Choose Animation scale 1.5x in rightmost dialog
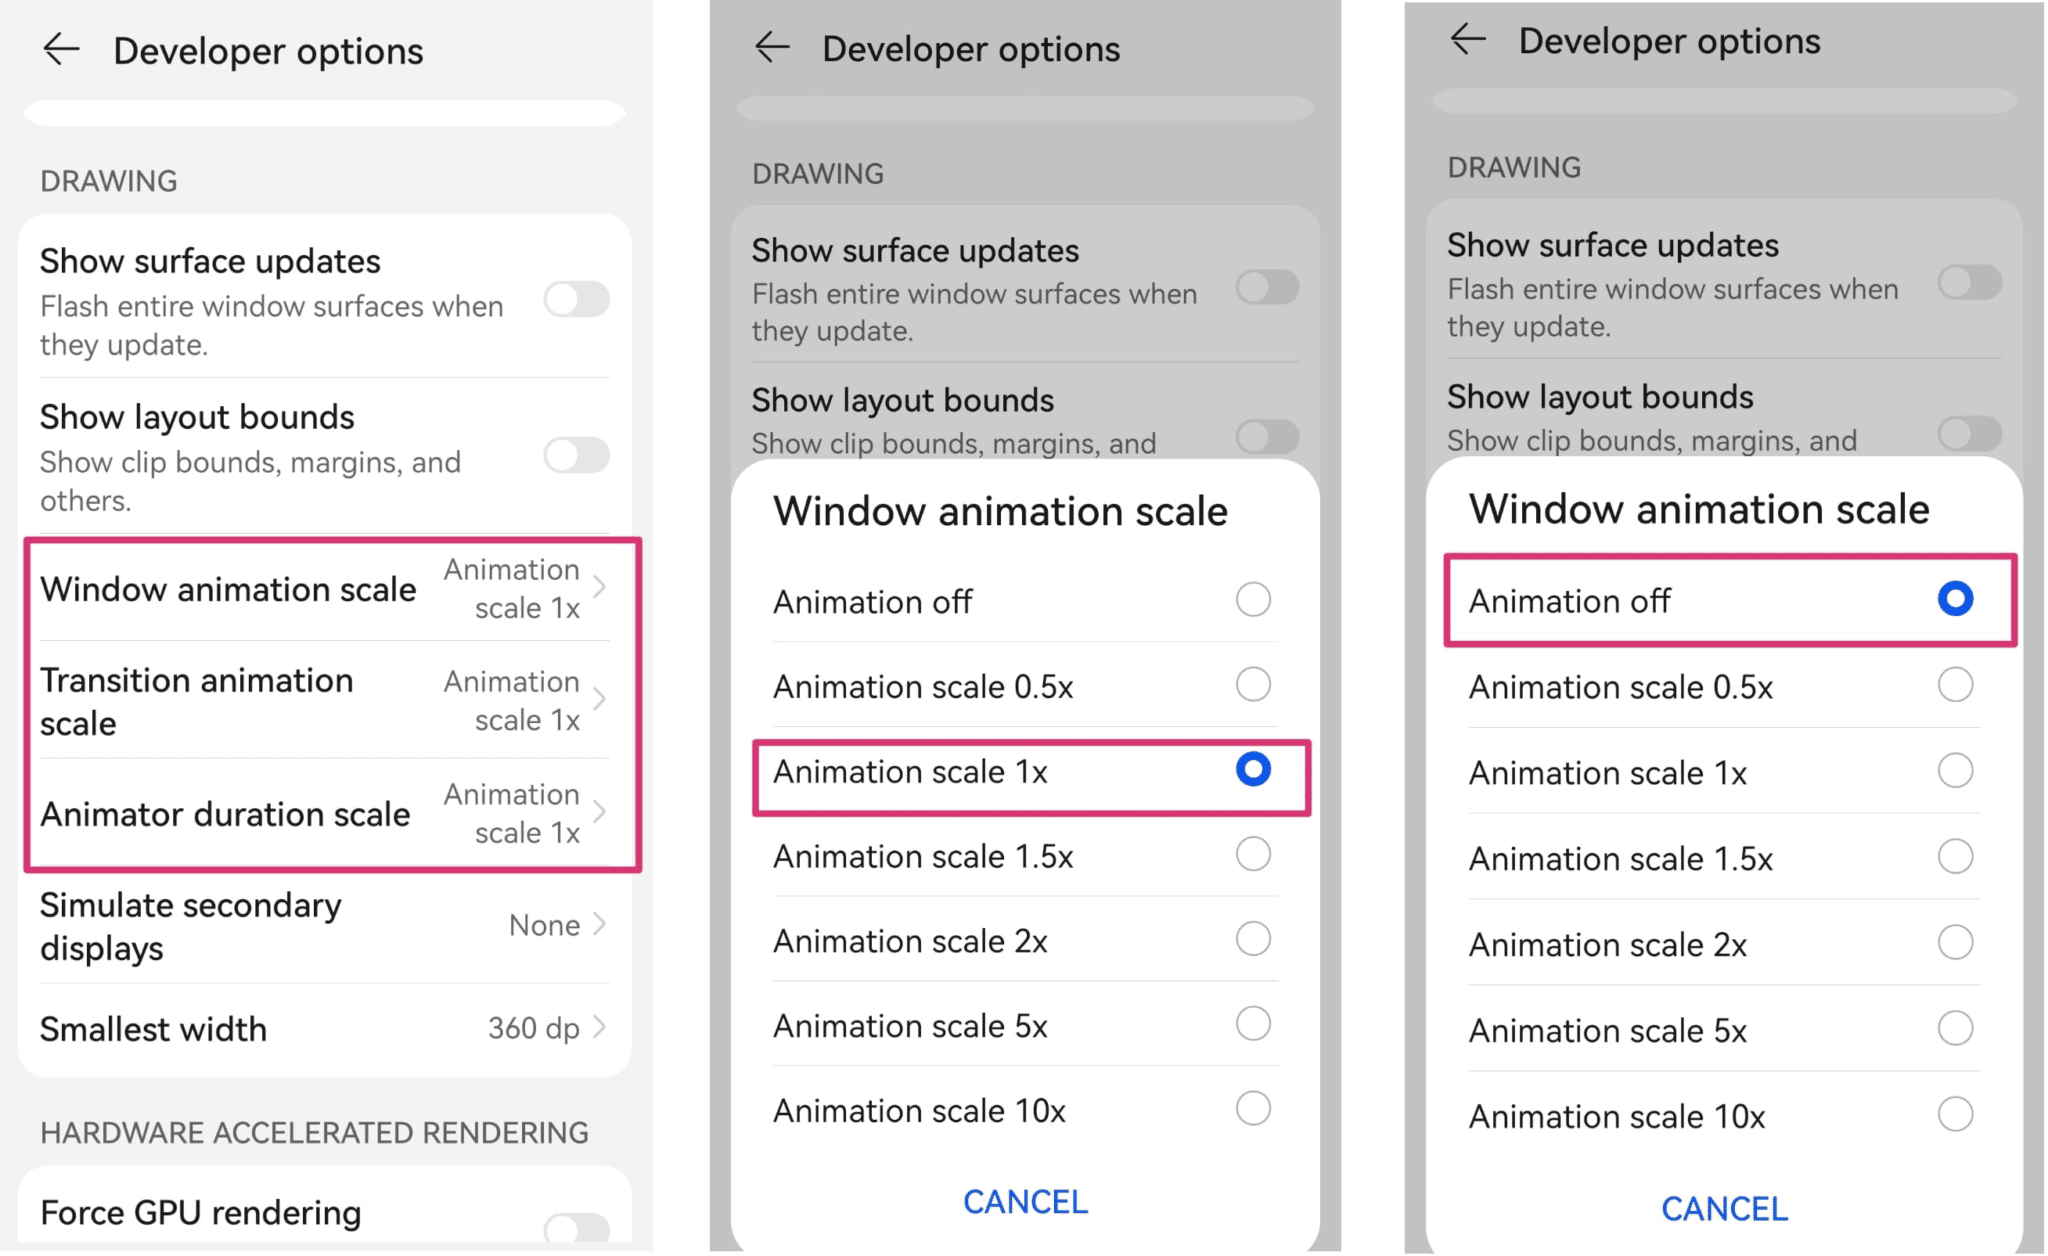 1723,858
